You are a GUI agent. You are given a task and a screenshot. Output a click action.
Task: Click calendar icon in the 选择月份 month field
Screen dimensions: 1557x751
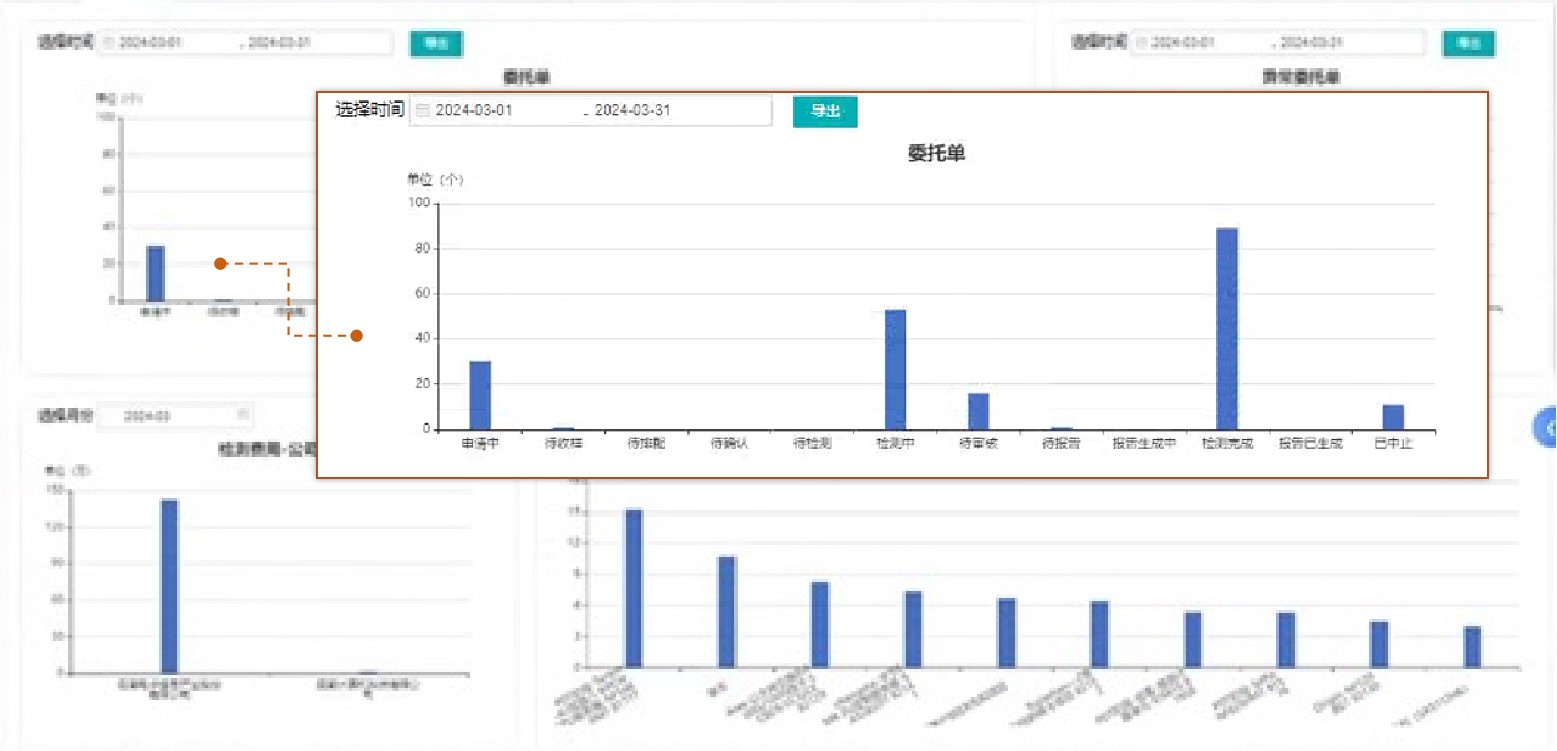(242, 414)
